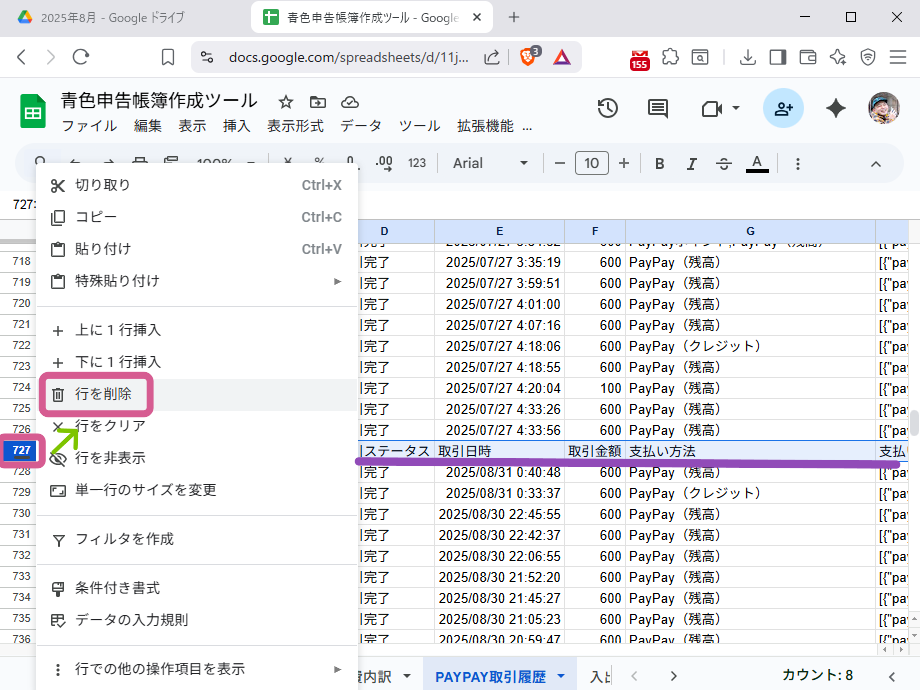
Task: Open the データ menu in menu bar
Action: 360,126
